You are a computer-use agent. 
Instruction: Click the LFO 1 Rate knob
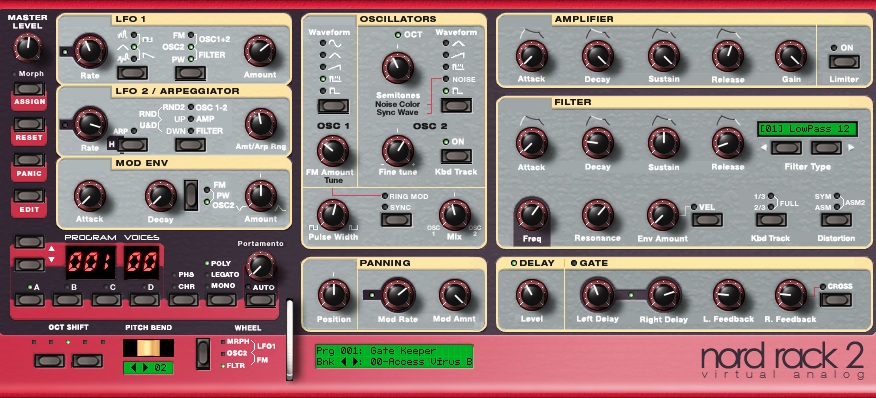coord(90,51)
